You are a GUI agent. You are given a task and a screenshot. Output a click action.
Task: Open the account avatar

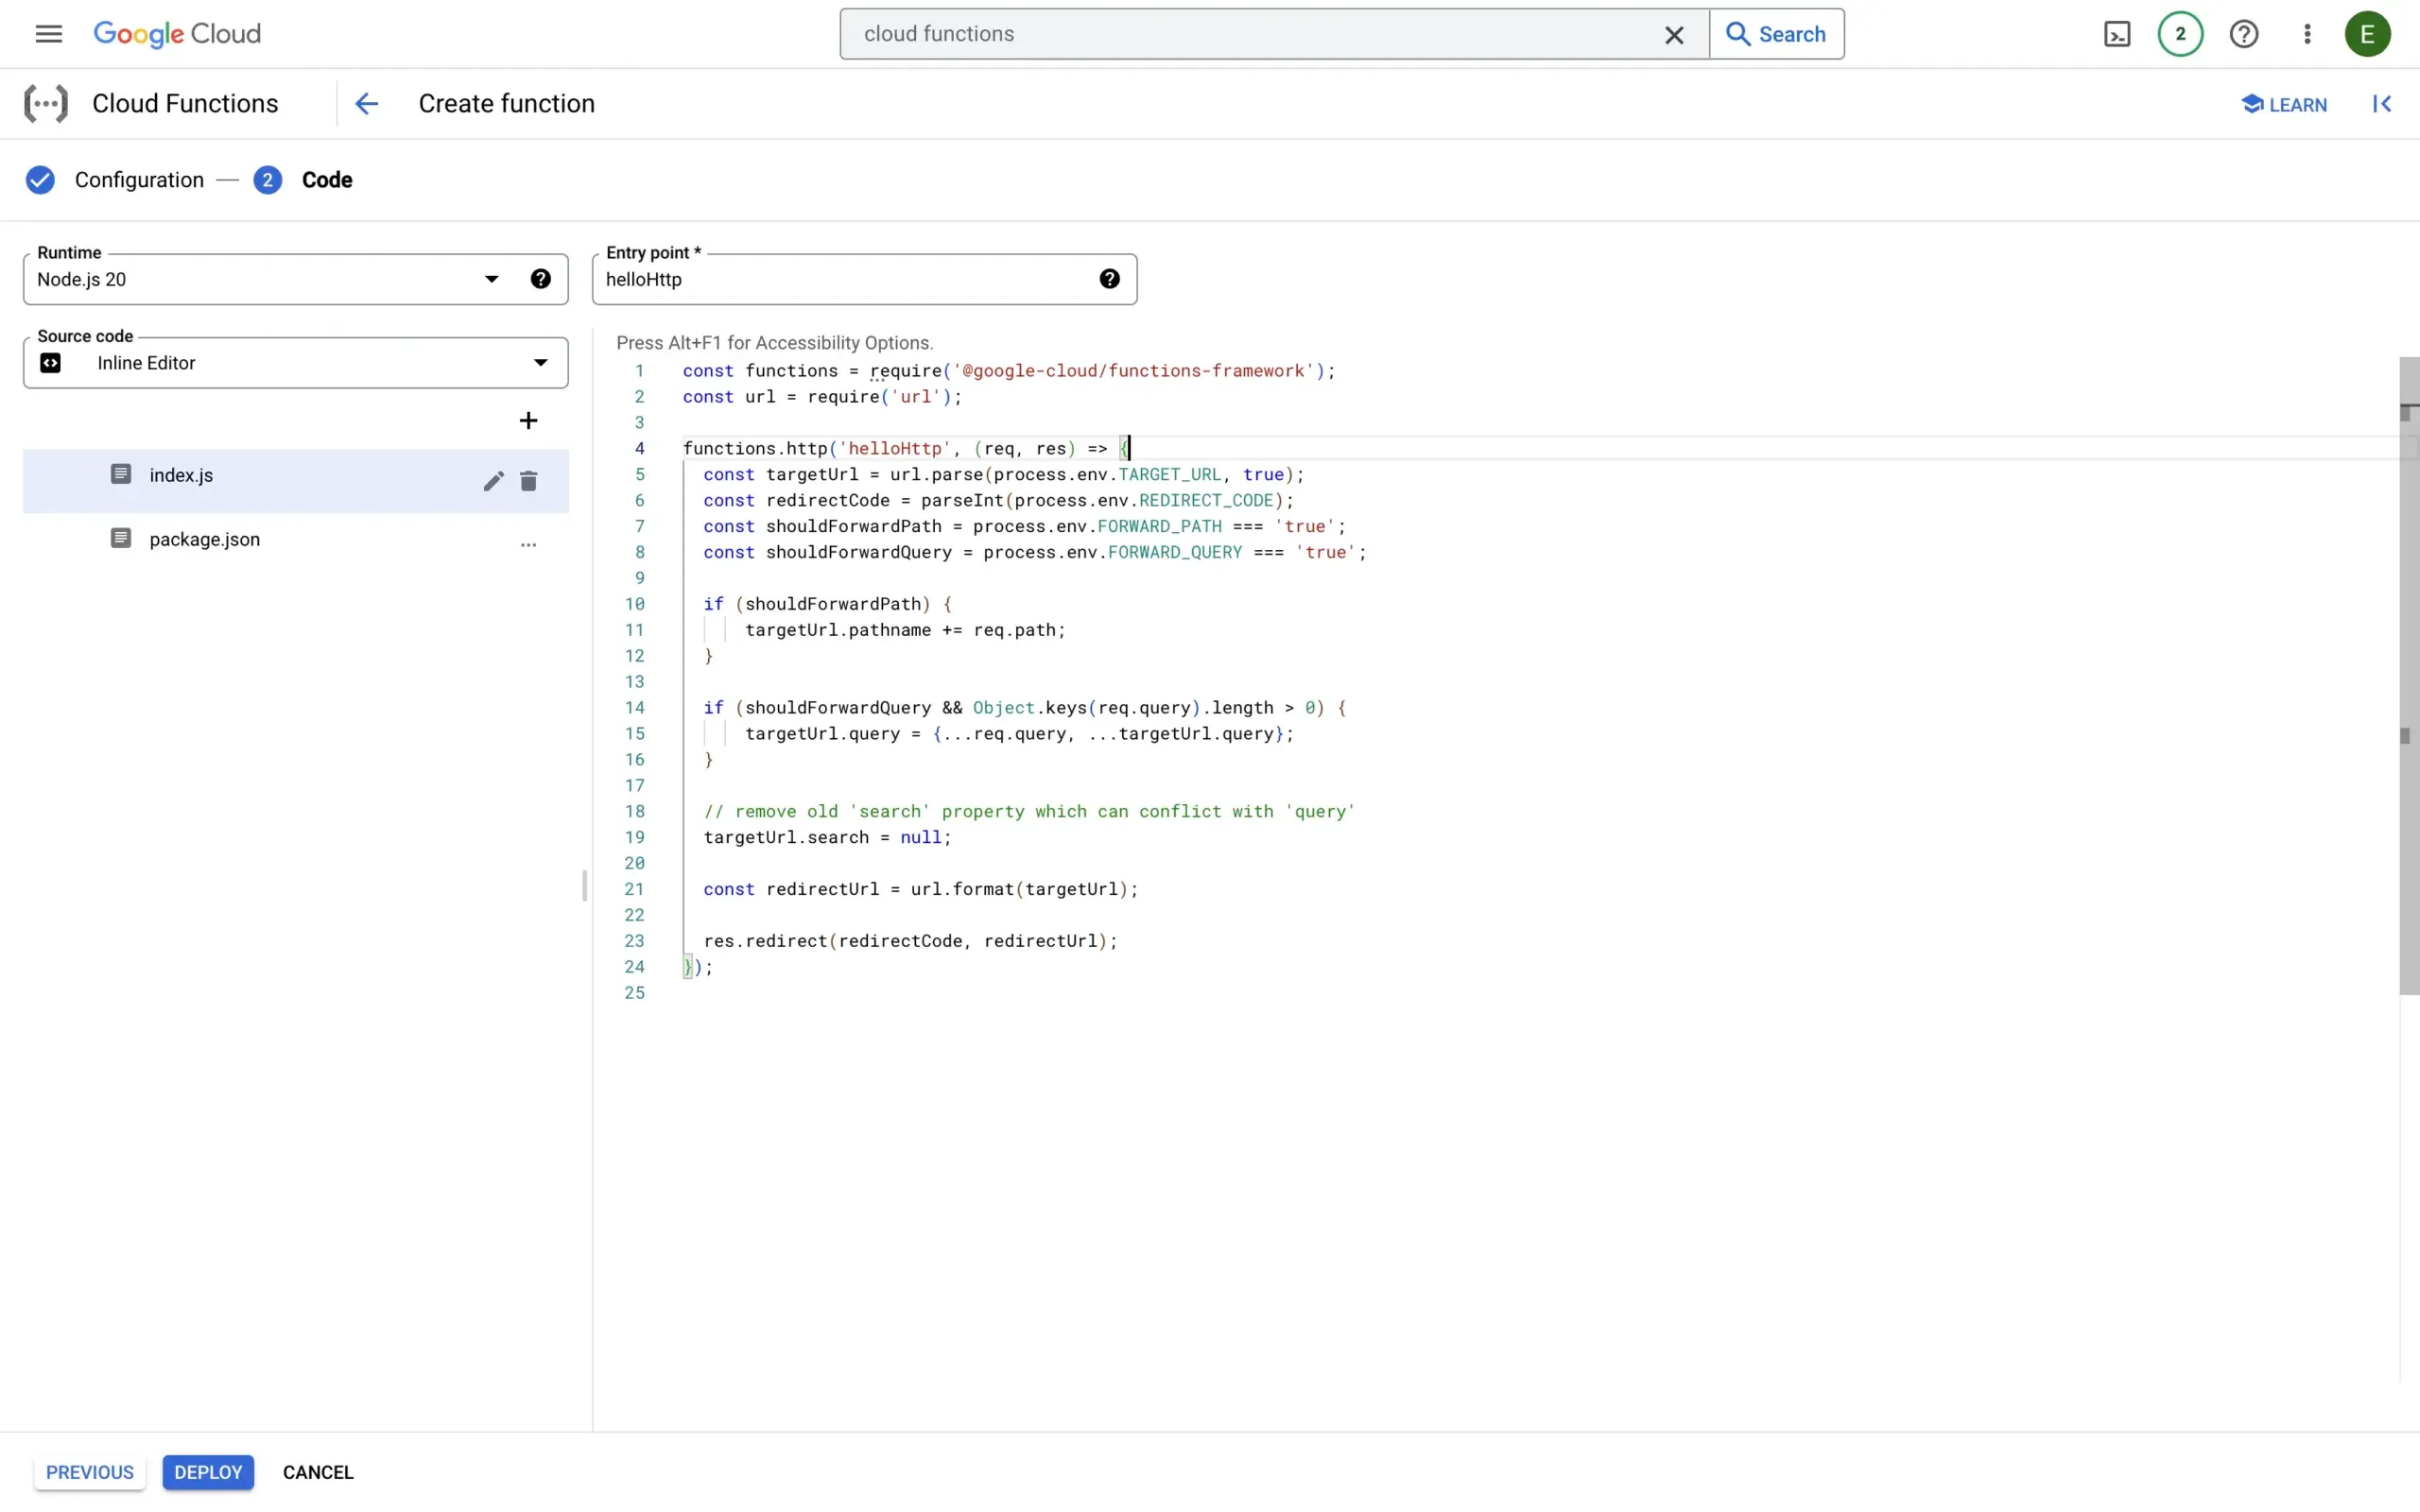point(2368,33)
